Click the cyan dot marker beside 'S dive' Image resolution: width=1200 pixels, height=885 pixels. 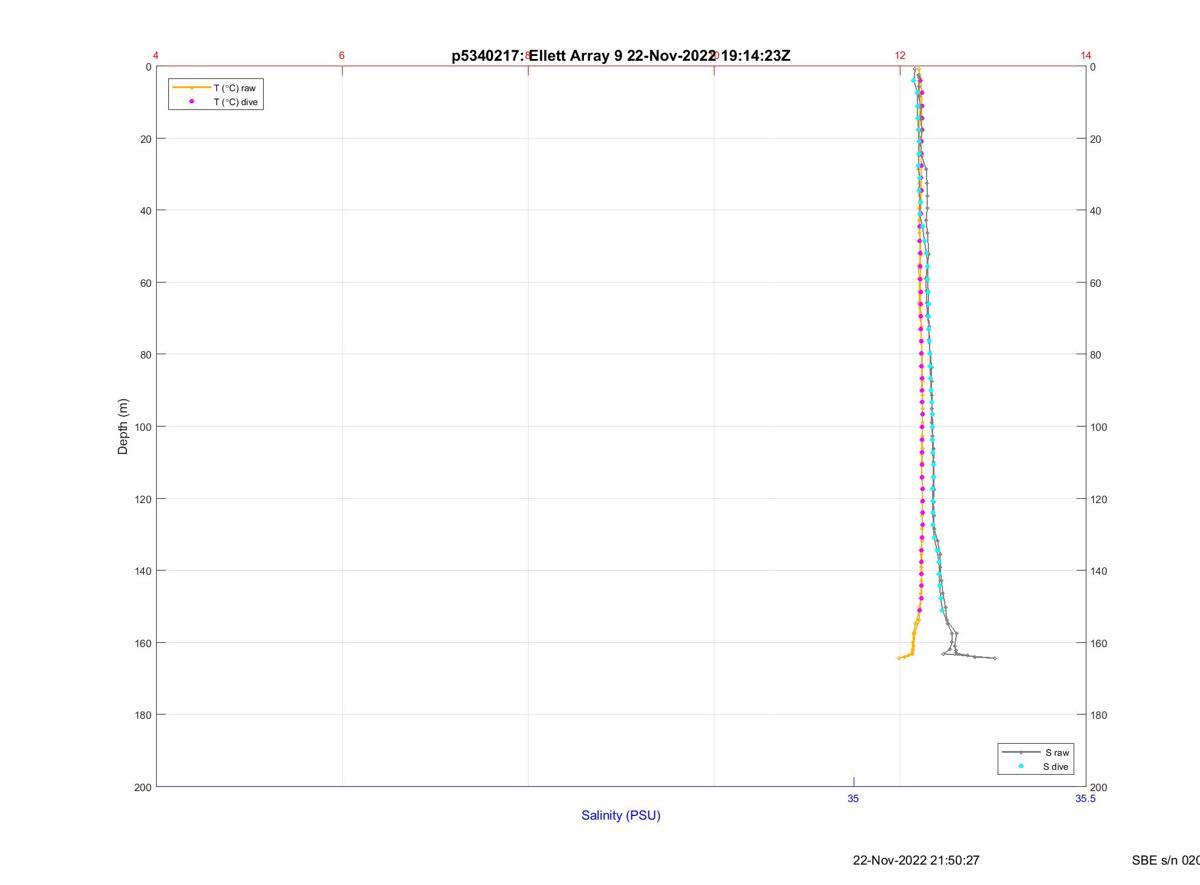1021,767
